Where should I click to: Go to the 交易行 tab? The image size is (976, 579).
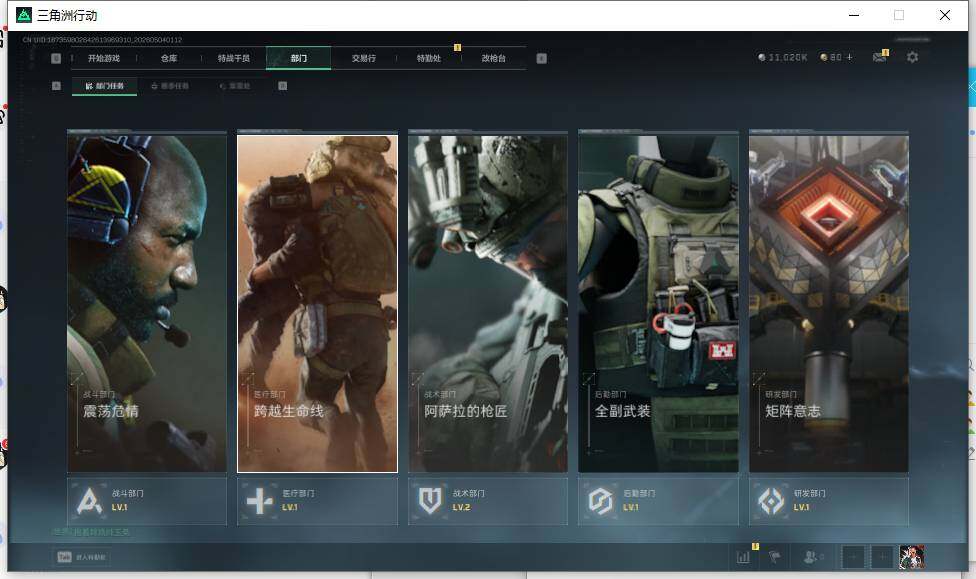pos(364,58)
